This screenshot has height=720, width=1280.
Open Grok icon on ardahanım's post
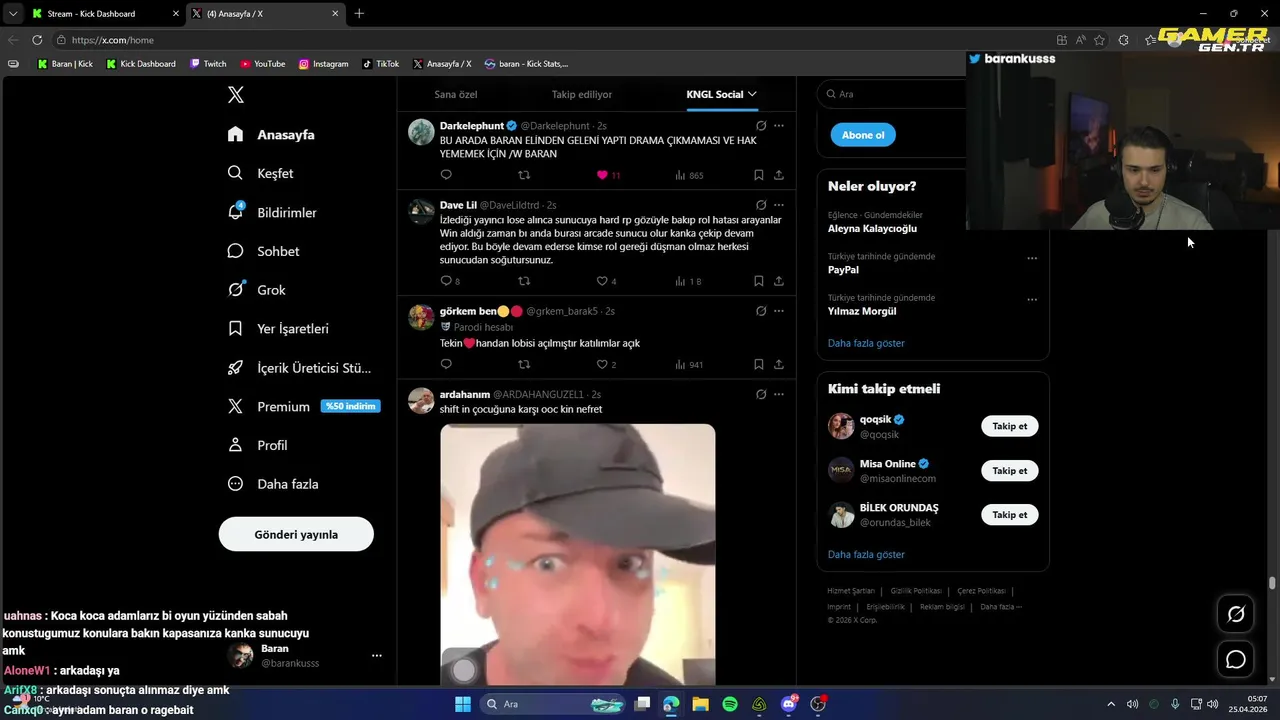pyautogui.click(x=761, y=394)
